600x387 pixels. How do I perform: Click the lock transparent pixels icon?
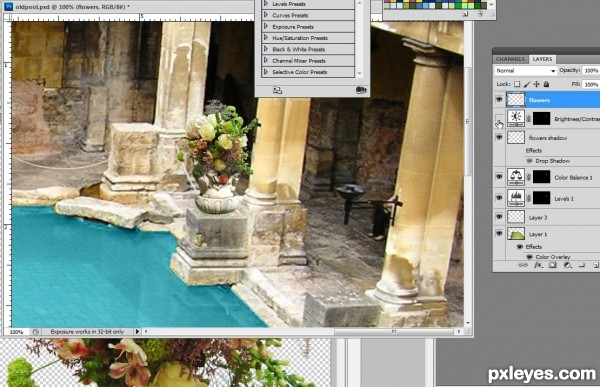click(517, 84)
